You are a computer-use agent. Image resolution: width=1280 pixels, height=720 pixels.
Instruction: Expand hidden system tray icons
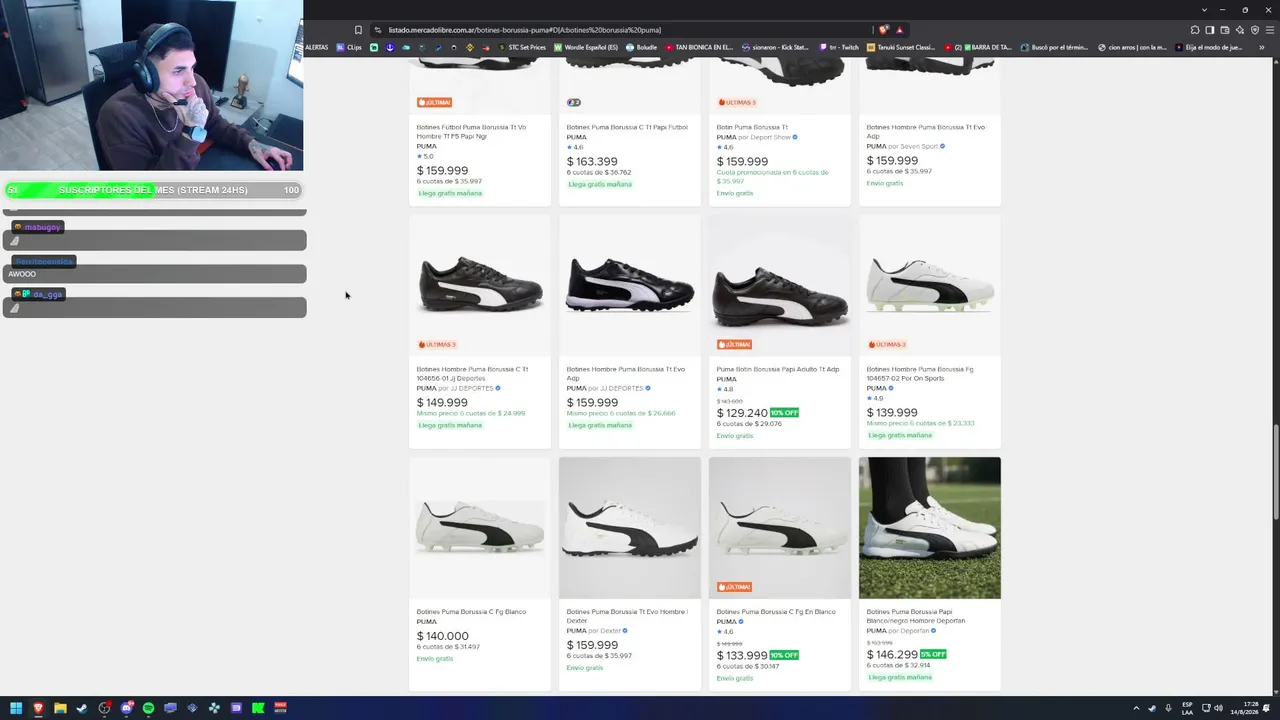click(1136, 708)
